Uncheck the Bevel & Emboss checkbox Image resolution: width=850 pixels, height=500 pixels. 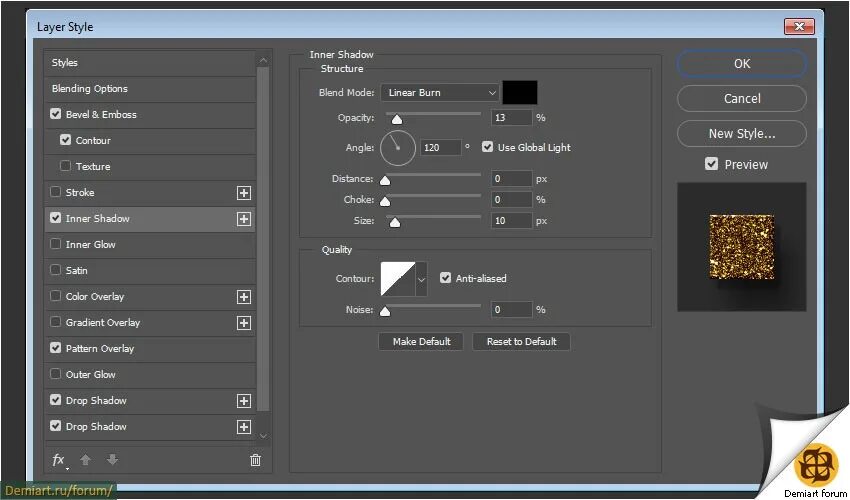55,114
